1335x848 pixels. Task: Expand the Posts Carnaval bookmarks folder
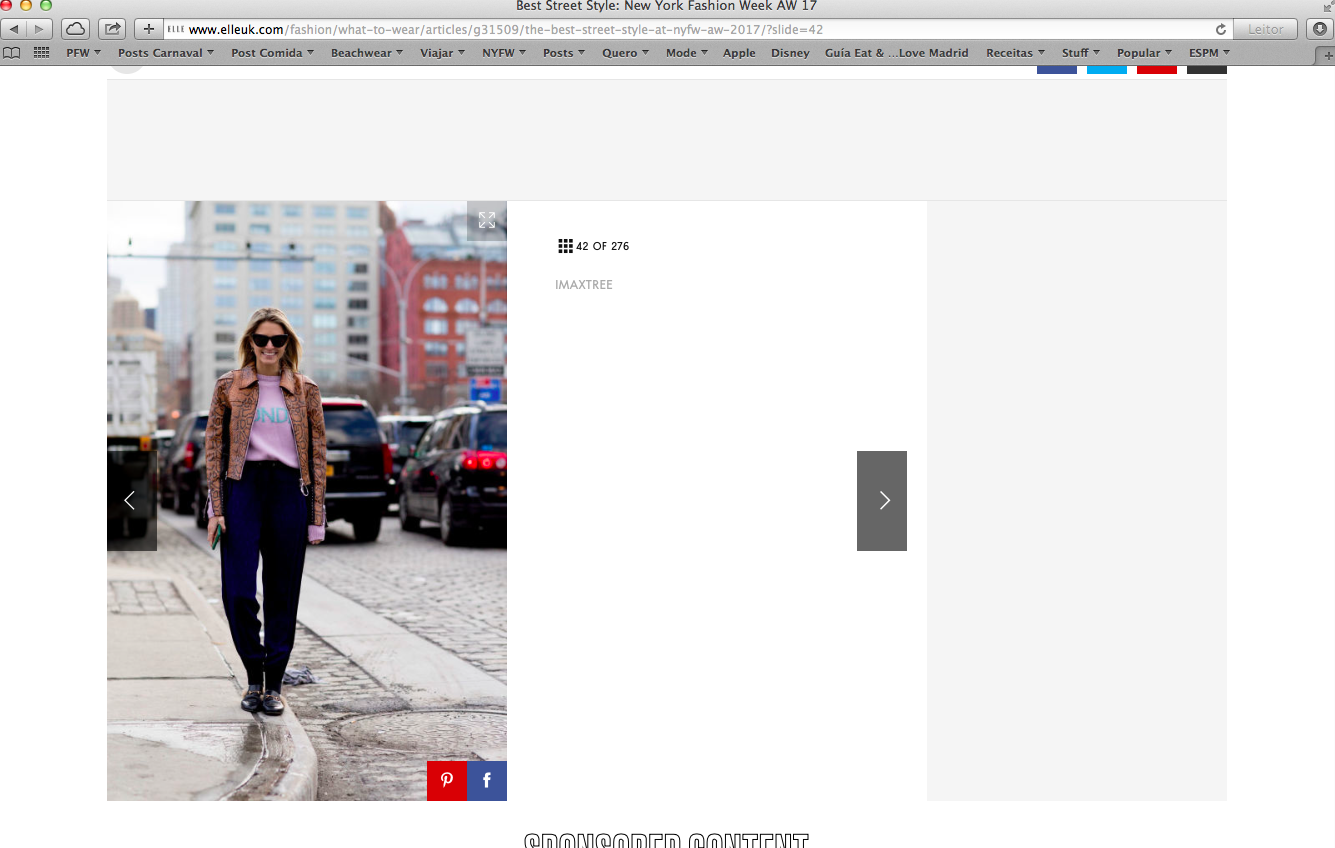pos(165,53)
